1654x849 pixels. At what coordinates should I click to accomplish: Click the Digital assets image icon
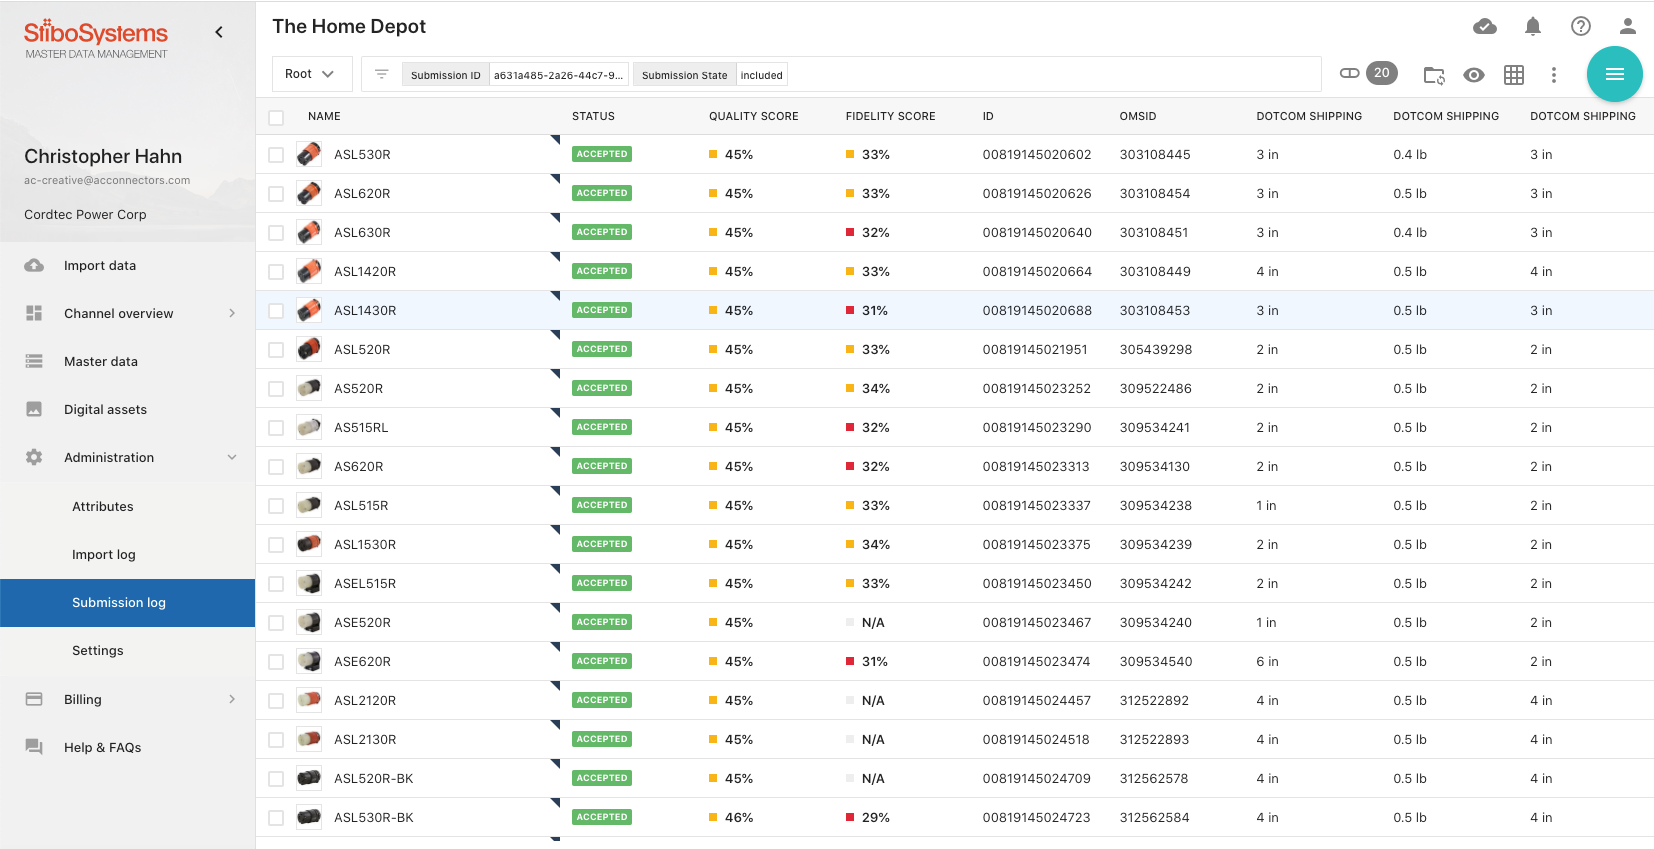click(x=34, y=409)
